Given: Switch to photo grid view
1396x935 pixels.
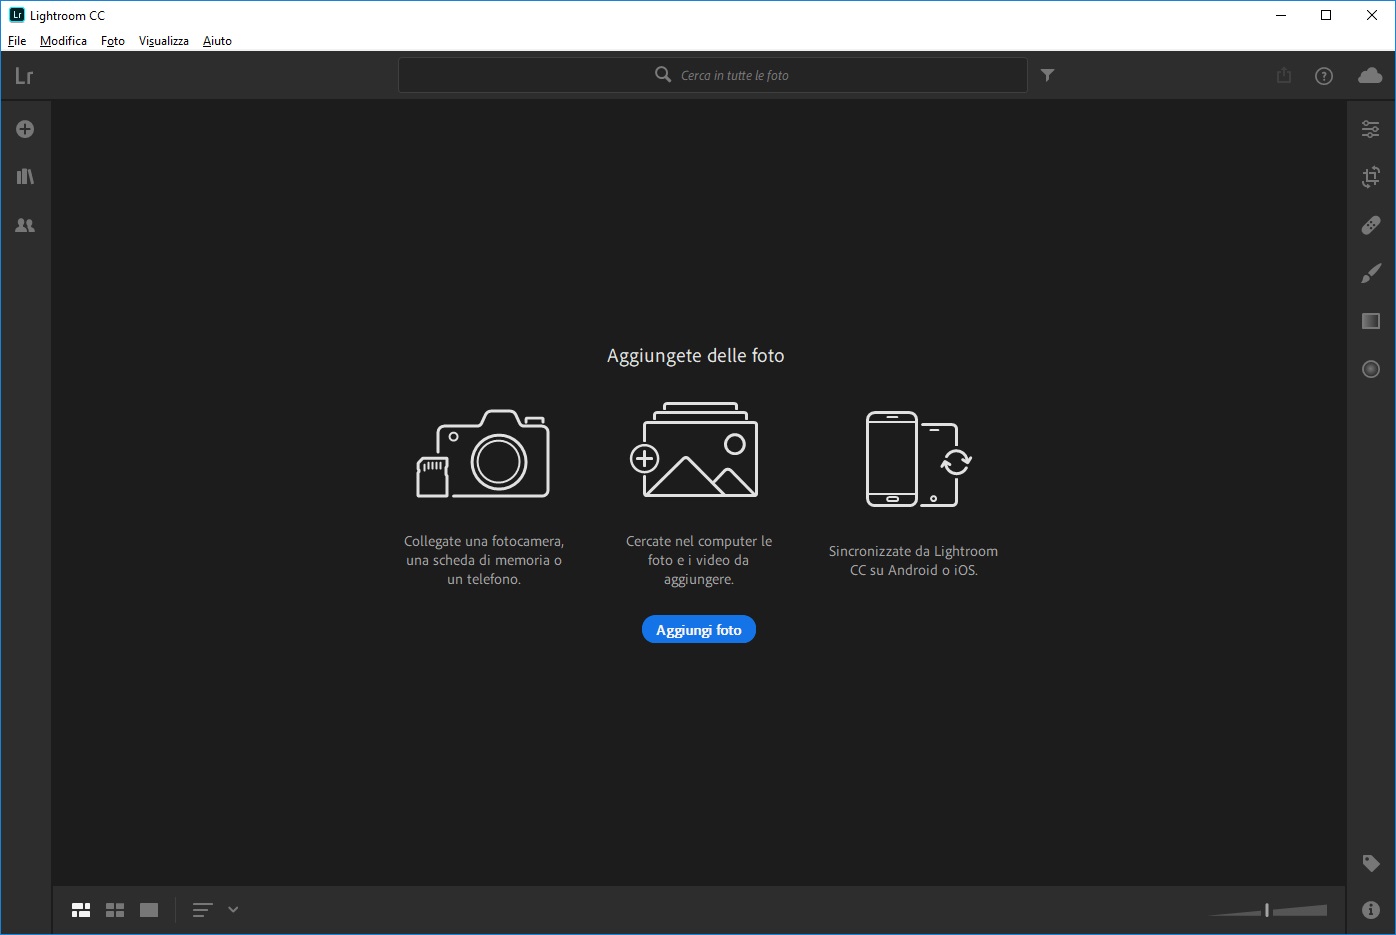Looking at the screenshot, I should point(81,910).
